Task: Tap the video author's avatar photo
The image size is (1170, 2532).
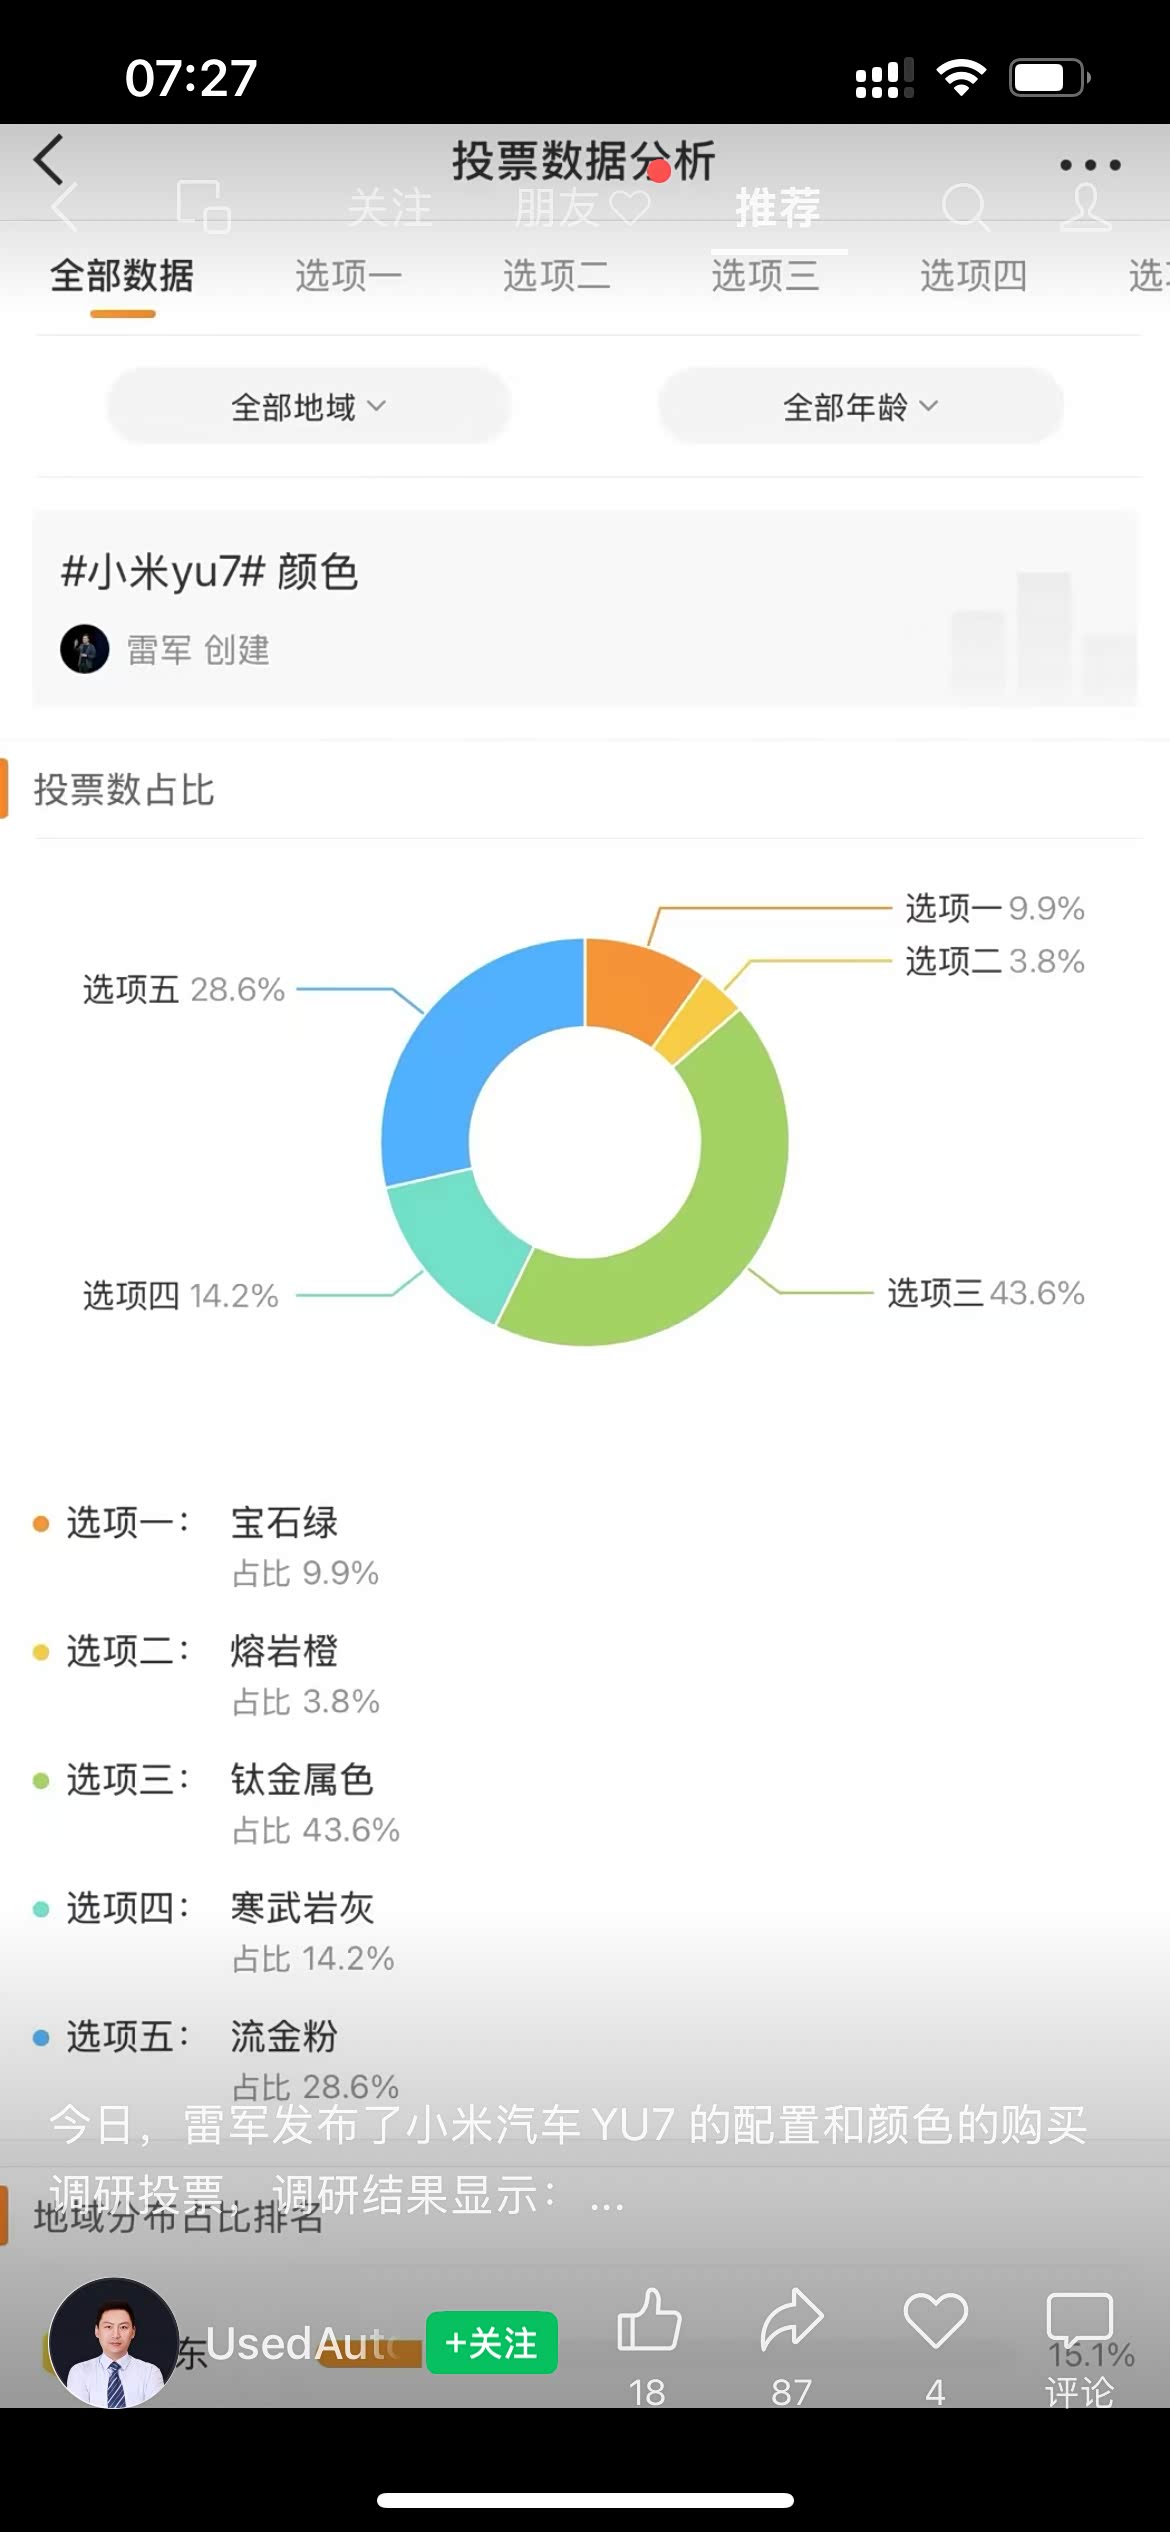Action: point(114,2343)
